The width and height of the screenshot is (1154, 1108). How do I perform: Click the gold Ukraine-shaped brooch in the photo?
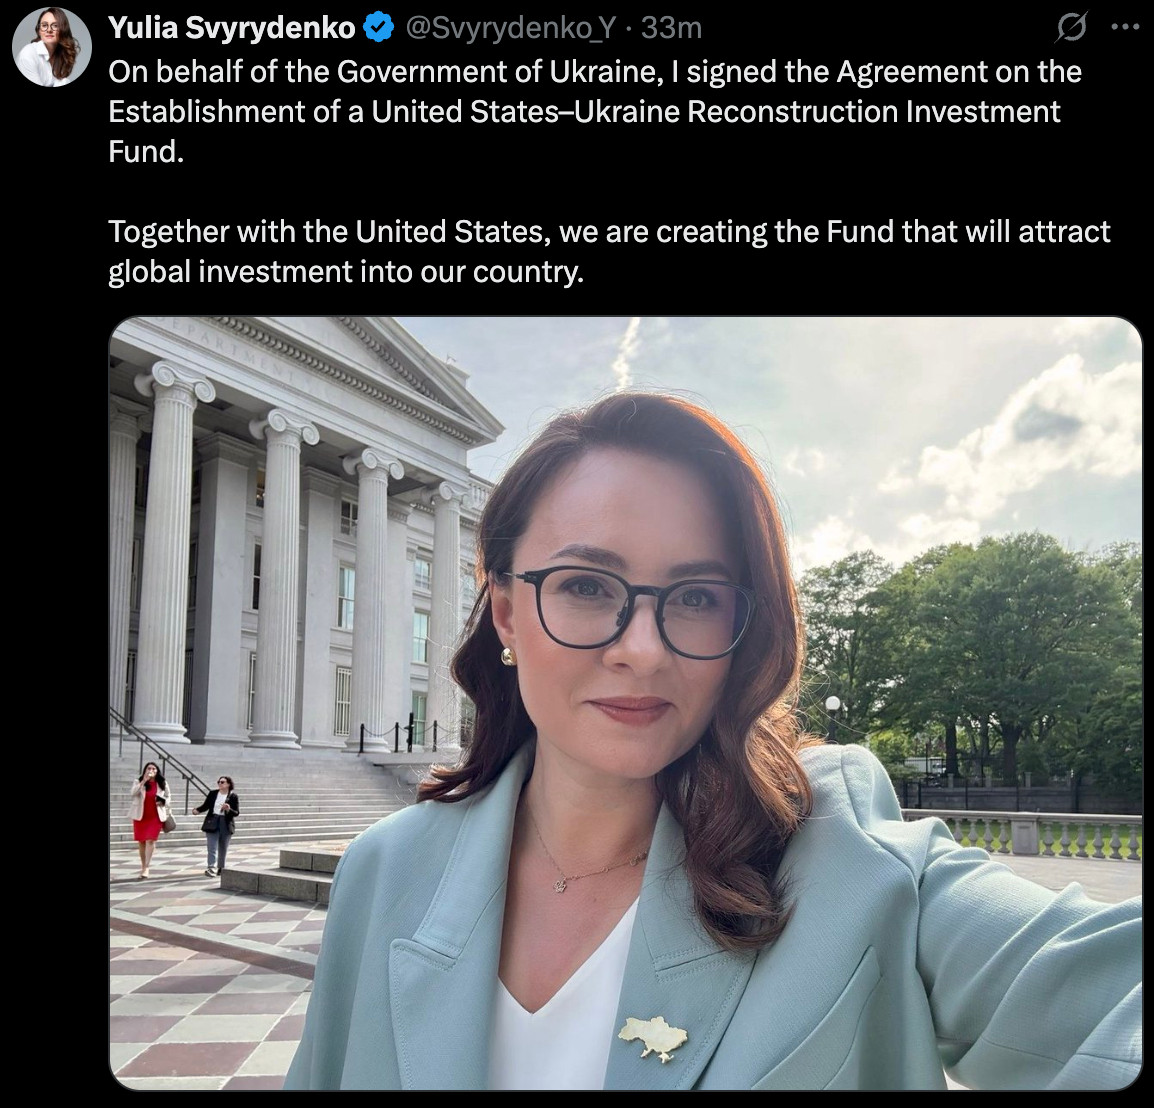[x=653, y=1038]
